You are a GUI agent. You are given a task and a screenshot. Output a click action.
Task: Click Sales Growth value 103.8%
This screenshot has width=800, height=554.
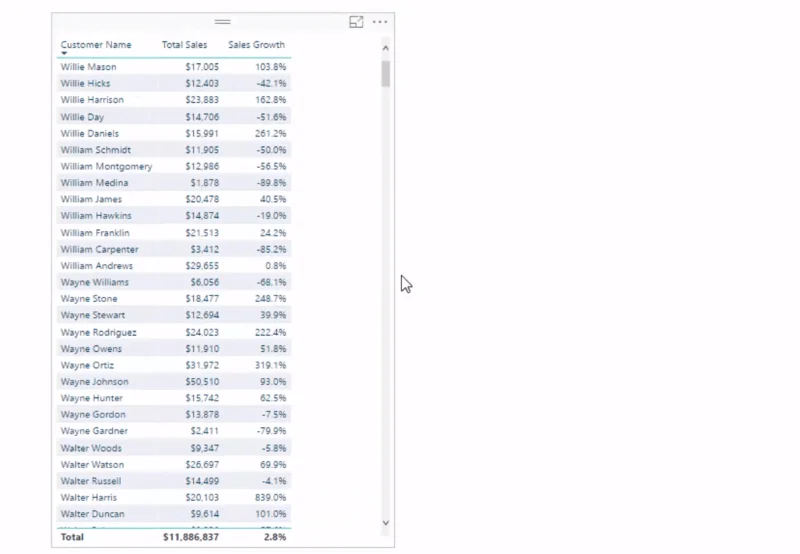pyautogui.click(x=270, y=67)
